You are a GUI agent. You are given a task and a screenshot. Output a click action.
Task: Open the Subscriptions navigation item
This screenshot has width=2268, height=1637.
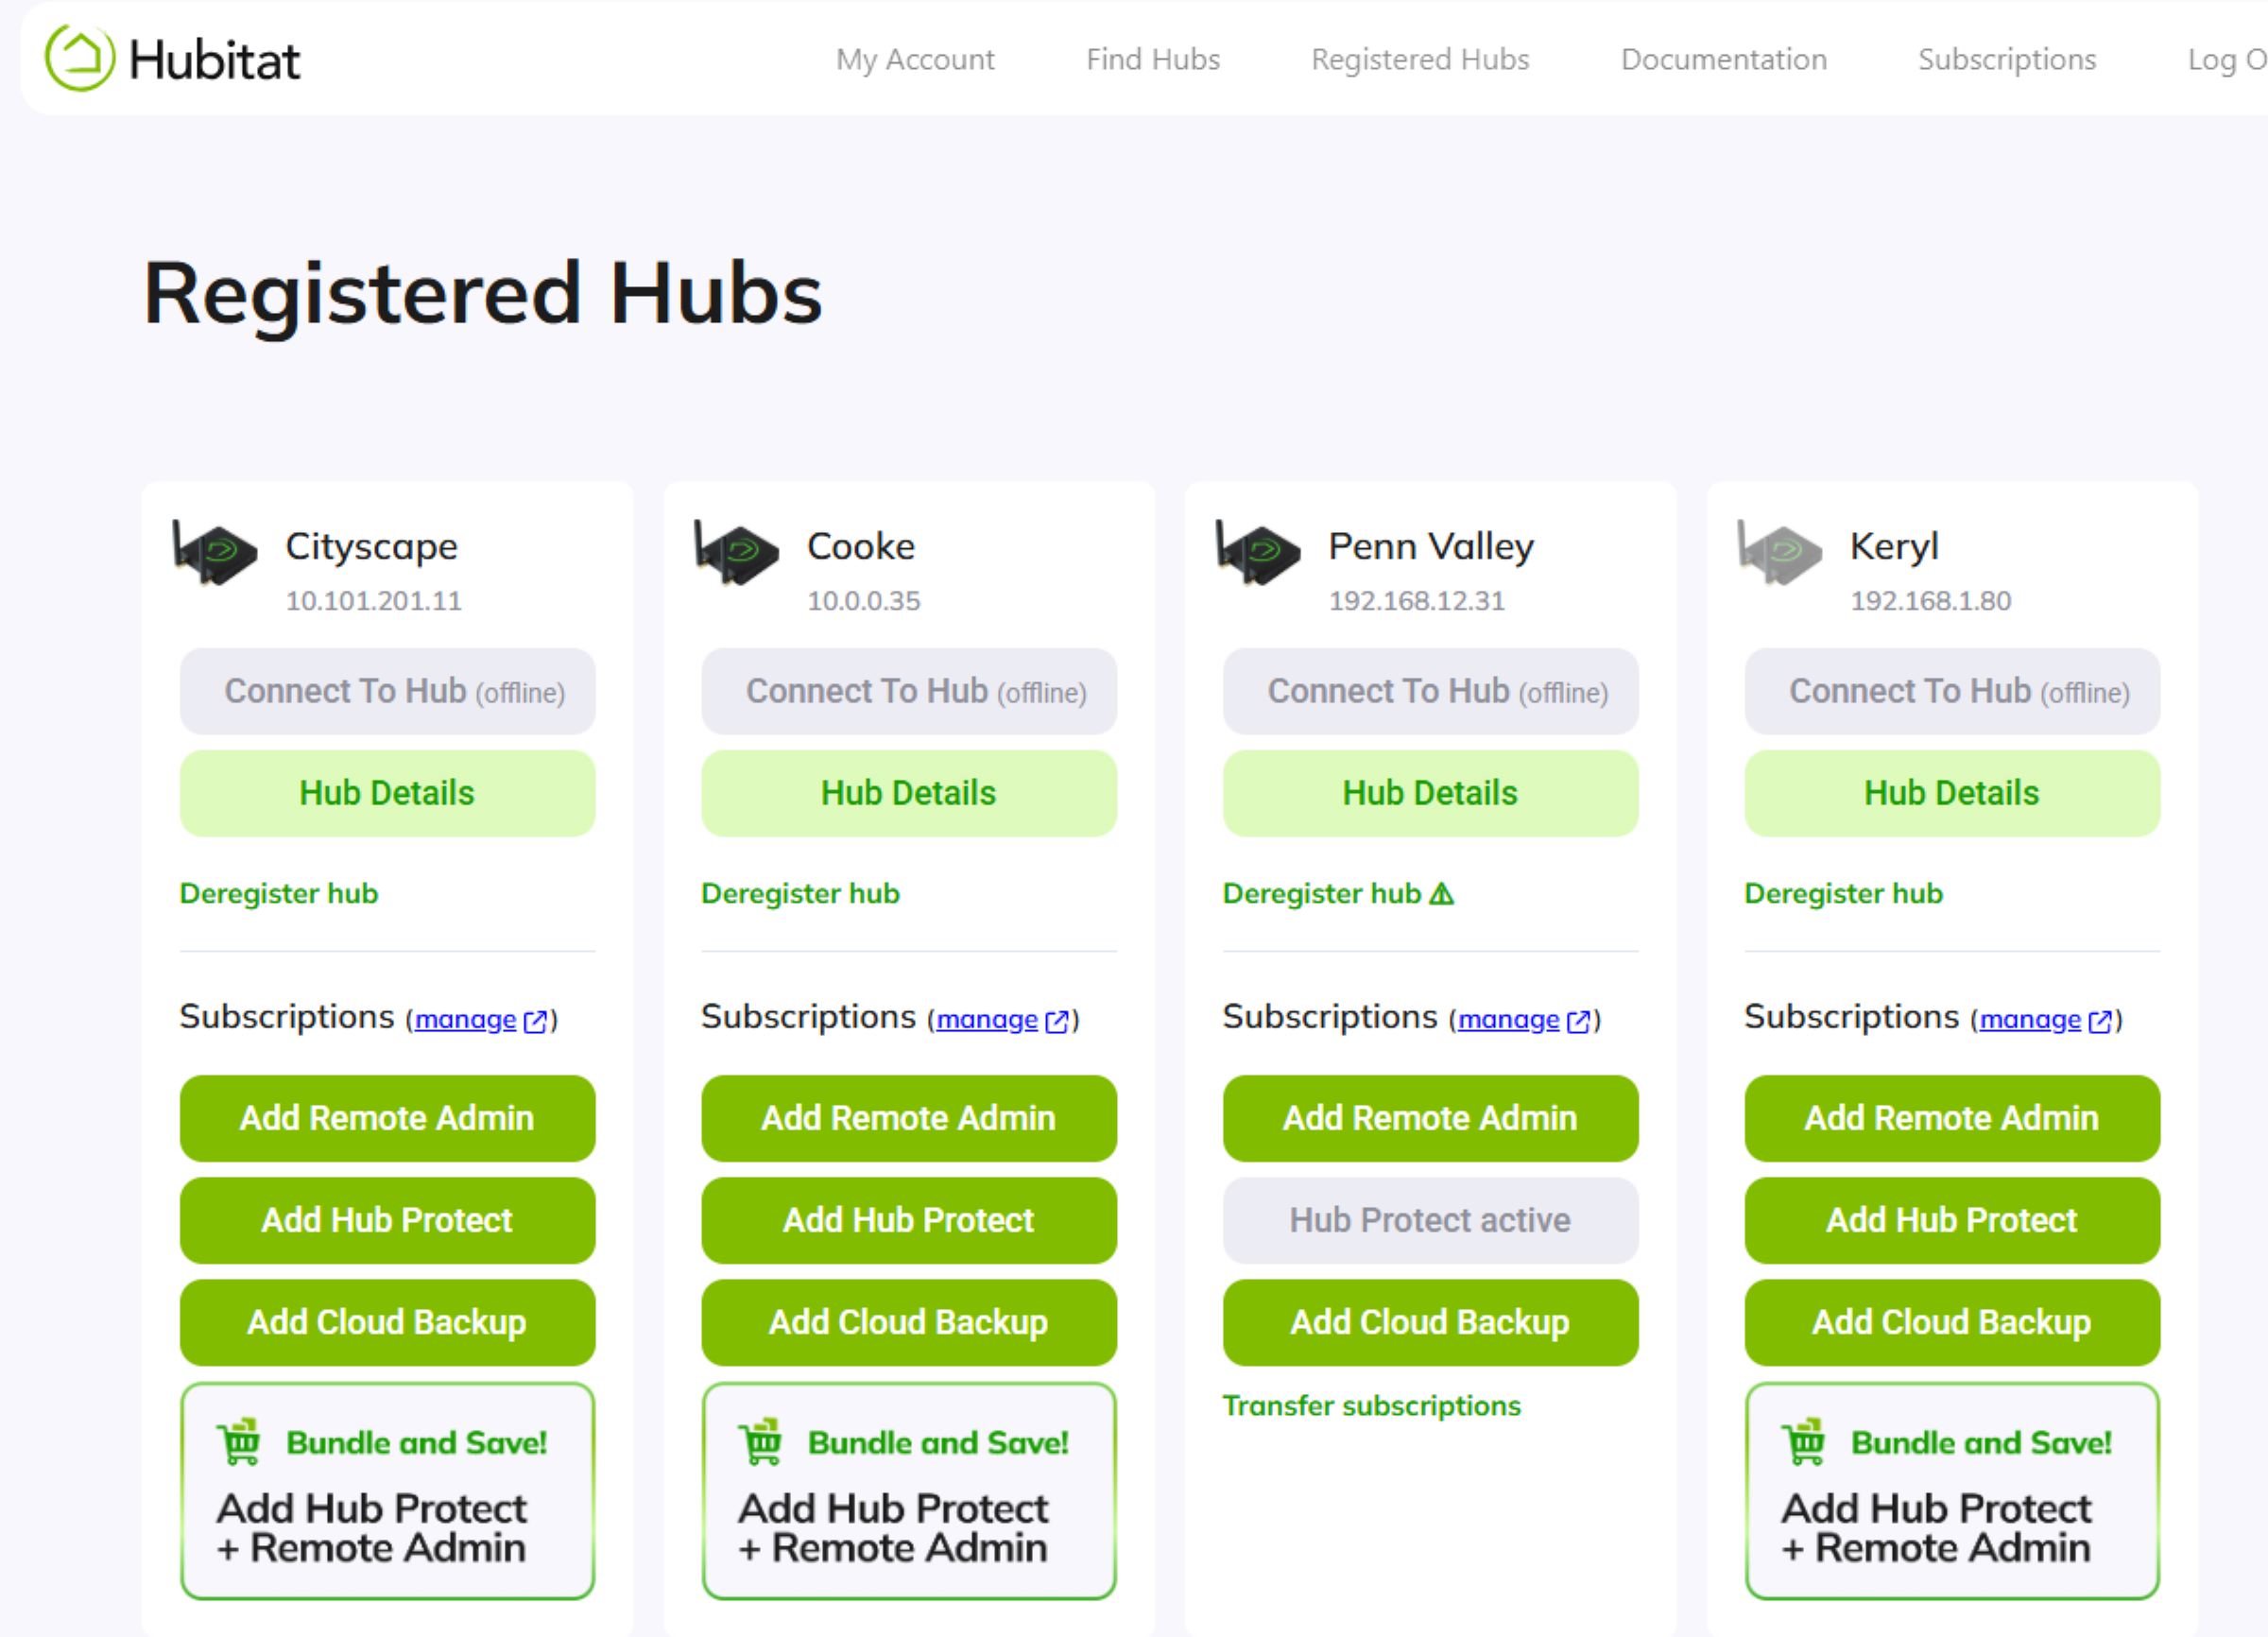click(2007, 59)
